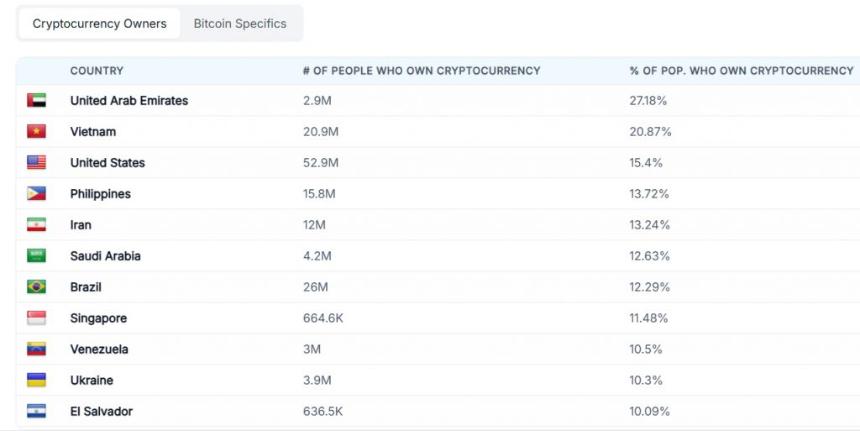The image size is (860, 431).
Task: Select the United States 52.9M owners cell
Action: point(321,163)
